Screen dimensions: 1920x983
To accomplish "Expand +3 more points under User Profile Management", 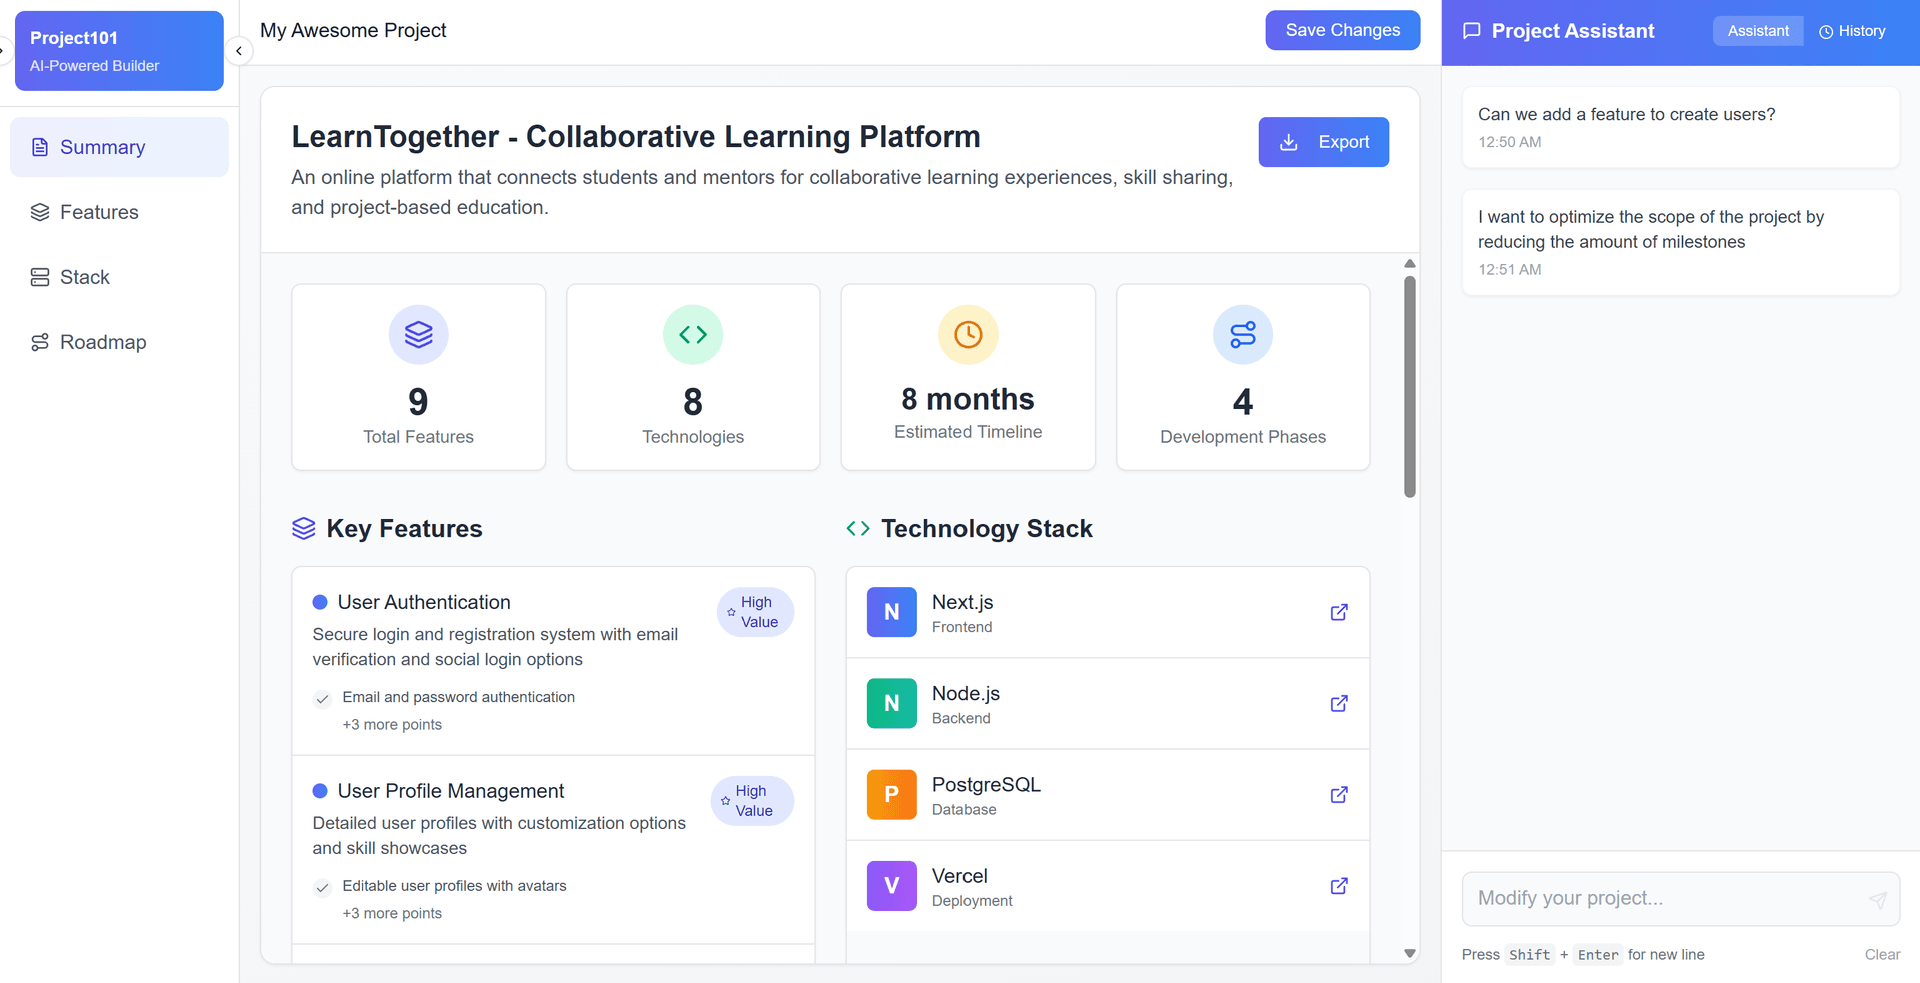I will 392,913.
